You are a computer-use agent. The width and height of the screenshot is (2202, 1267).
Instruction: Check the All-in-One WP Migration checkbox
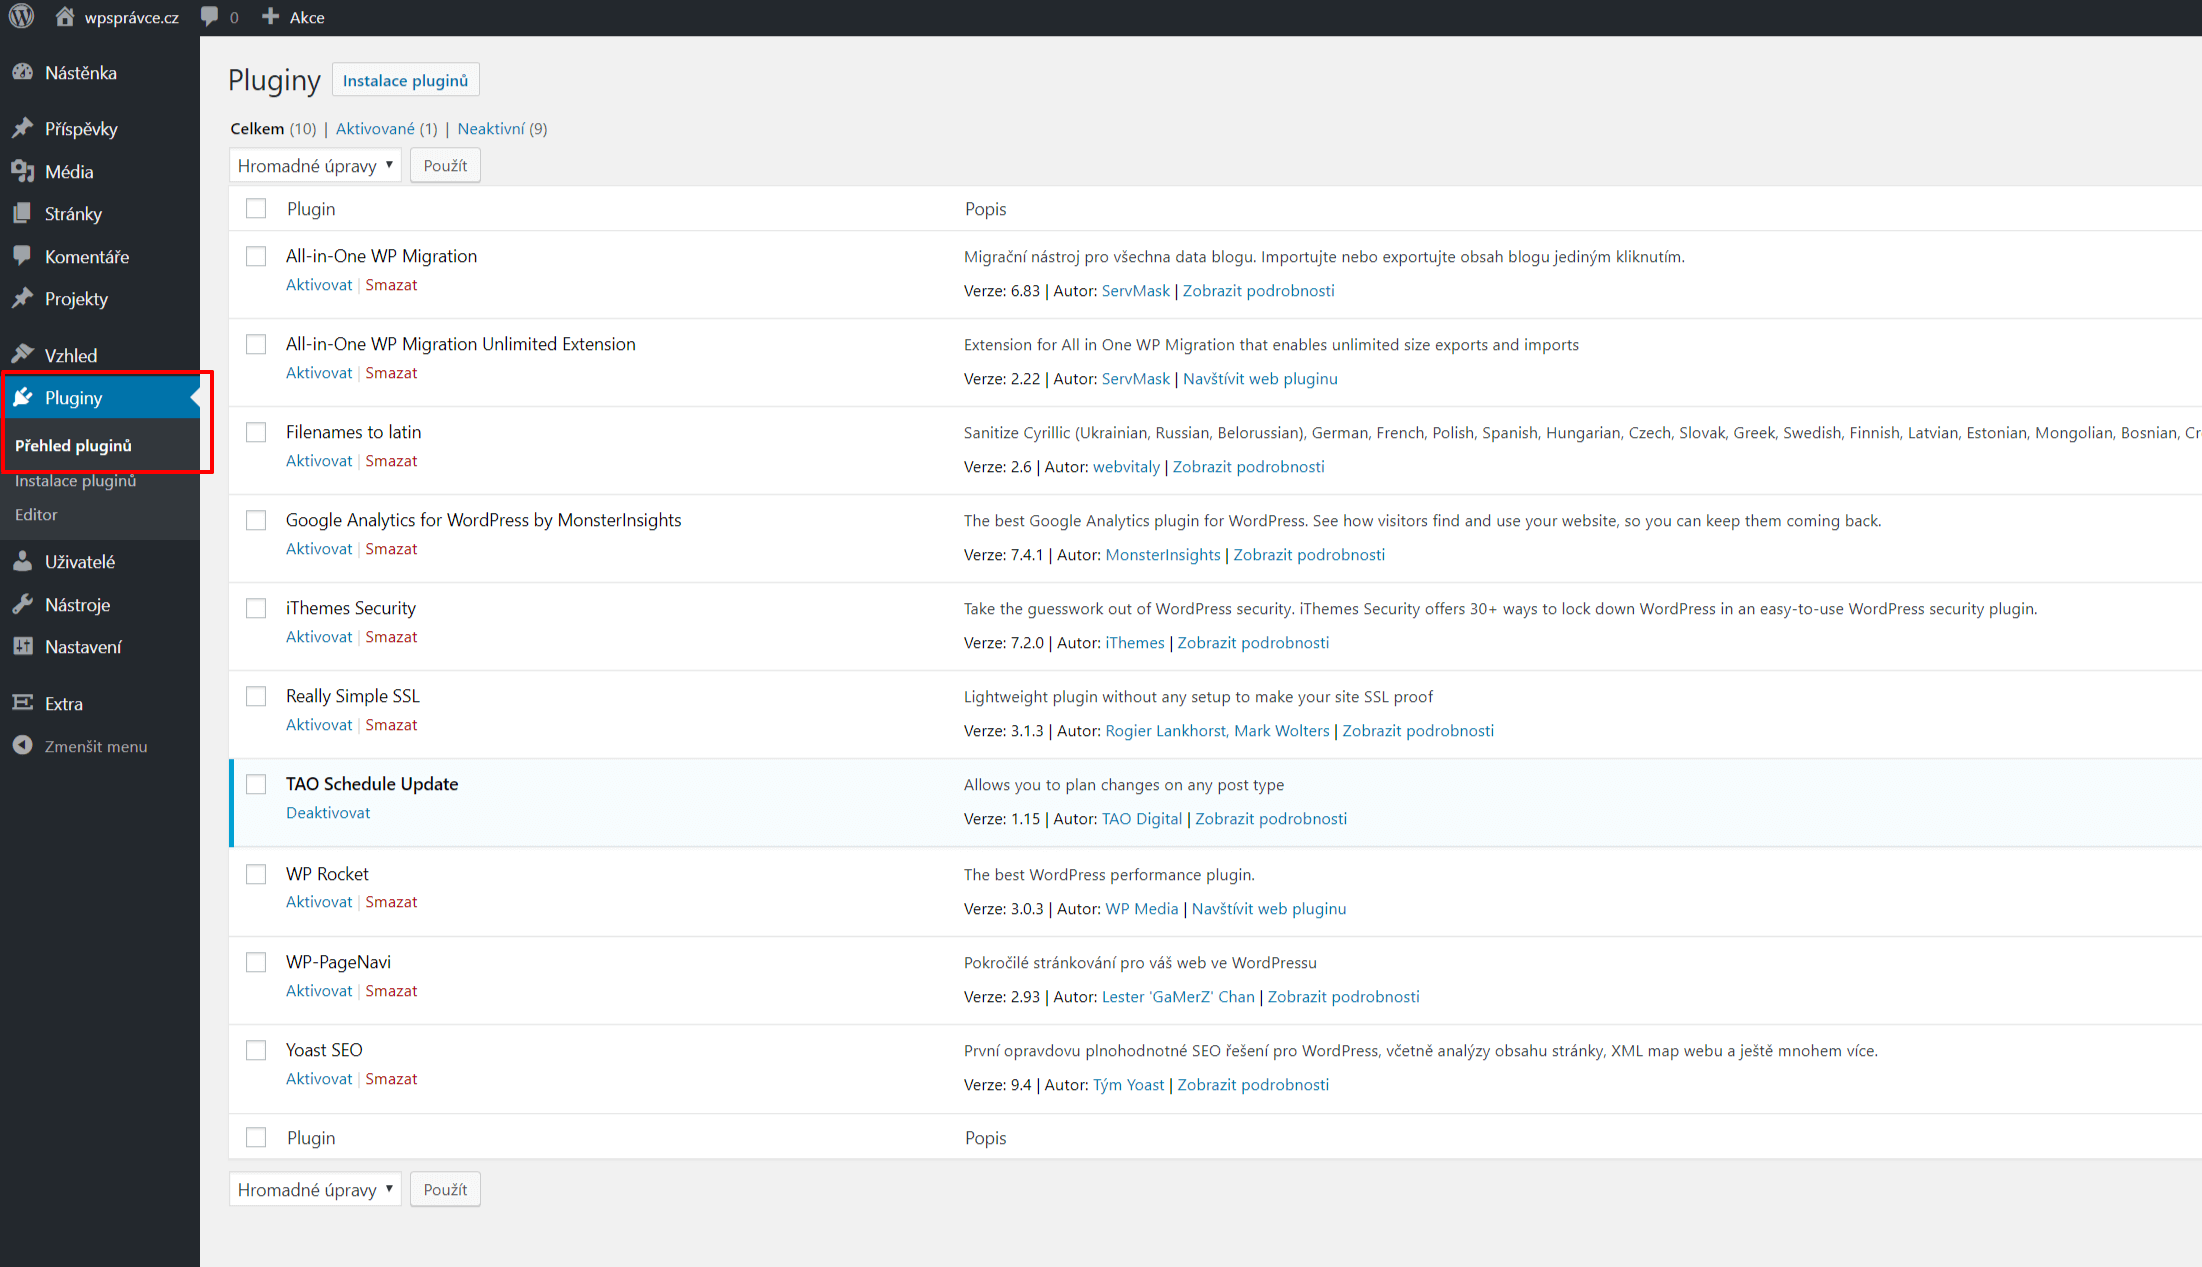click(256, 256)
